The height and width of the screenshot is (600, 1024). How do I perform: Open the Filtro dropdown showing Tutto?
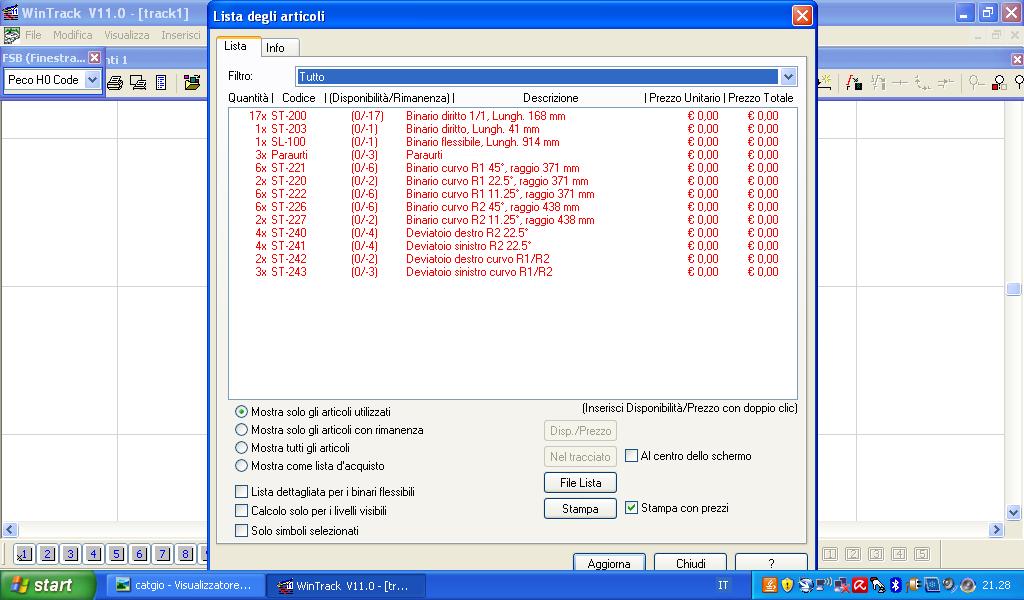pos(788,76)
